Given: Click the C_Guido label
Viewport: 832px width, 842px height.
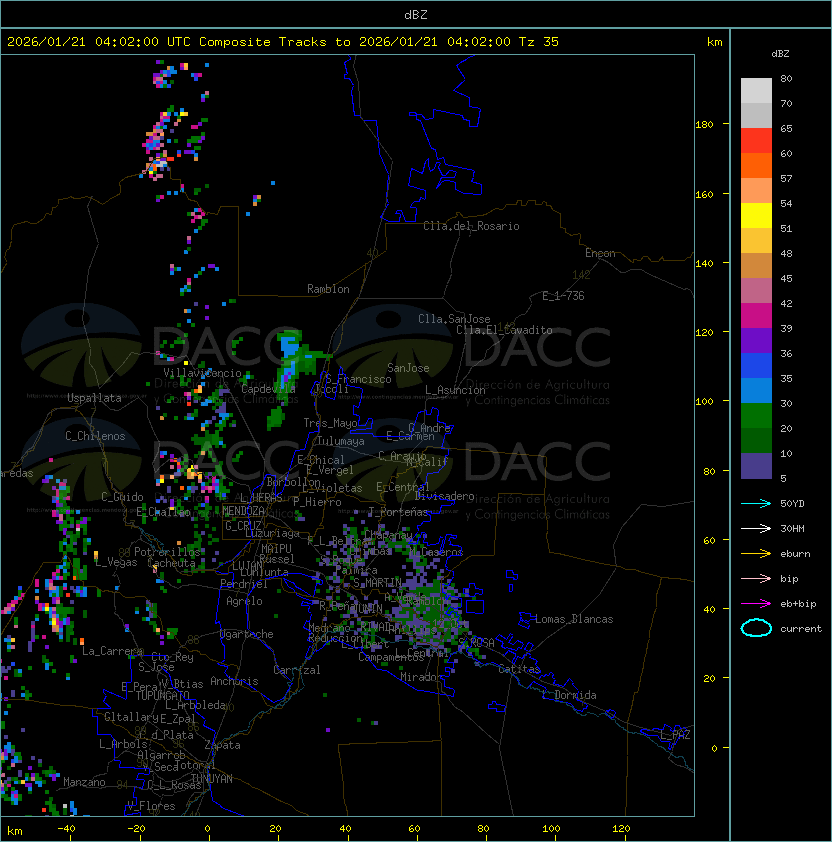Looking at the screenshot, I should [x=122, y=497].
